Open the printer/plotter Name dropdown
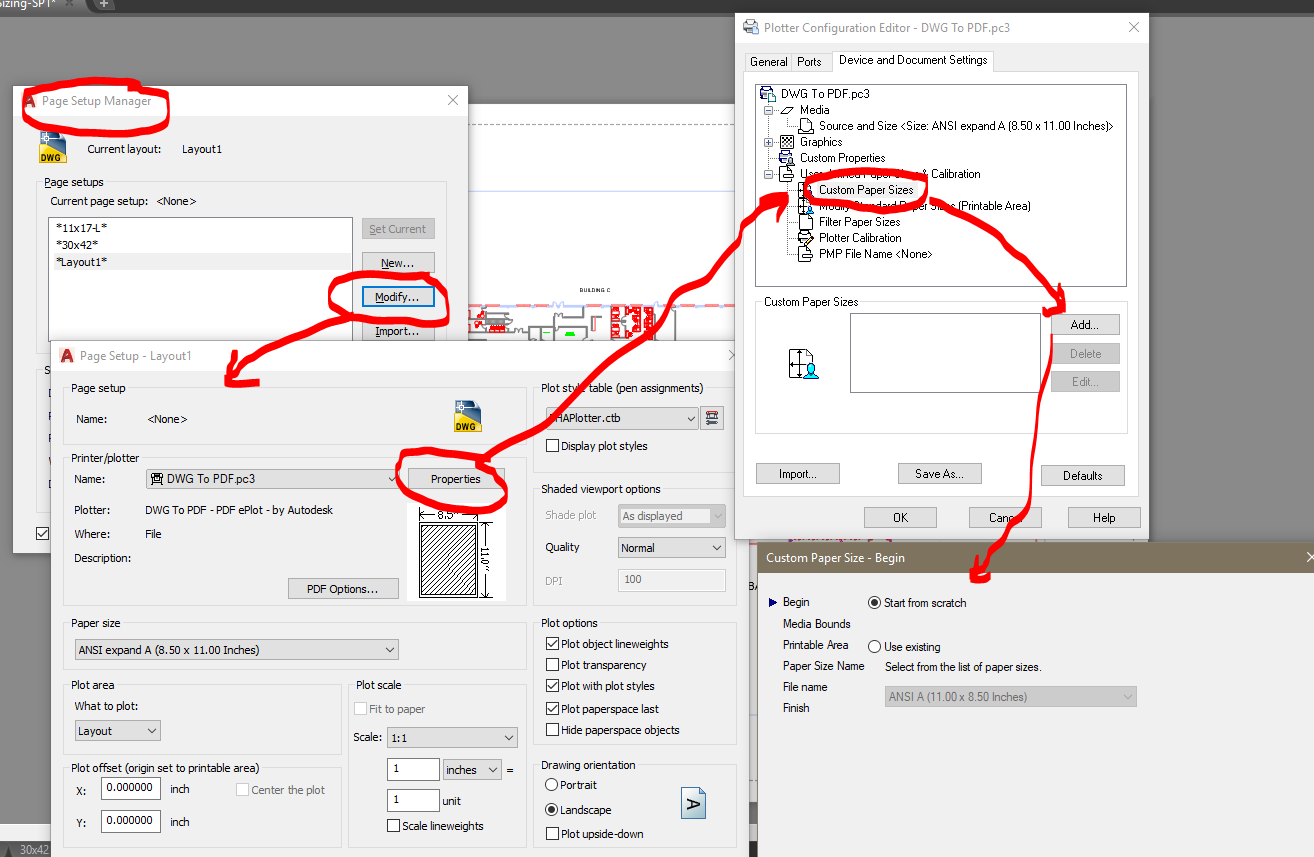This screenshot has width=1314, height=857. 272,479
